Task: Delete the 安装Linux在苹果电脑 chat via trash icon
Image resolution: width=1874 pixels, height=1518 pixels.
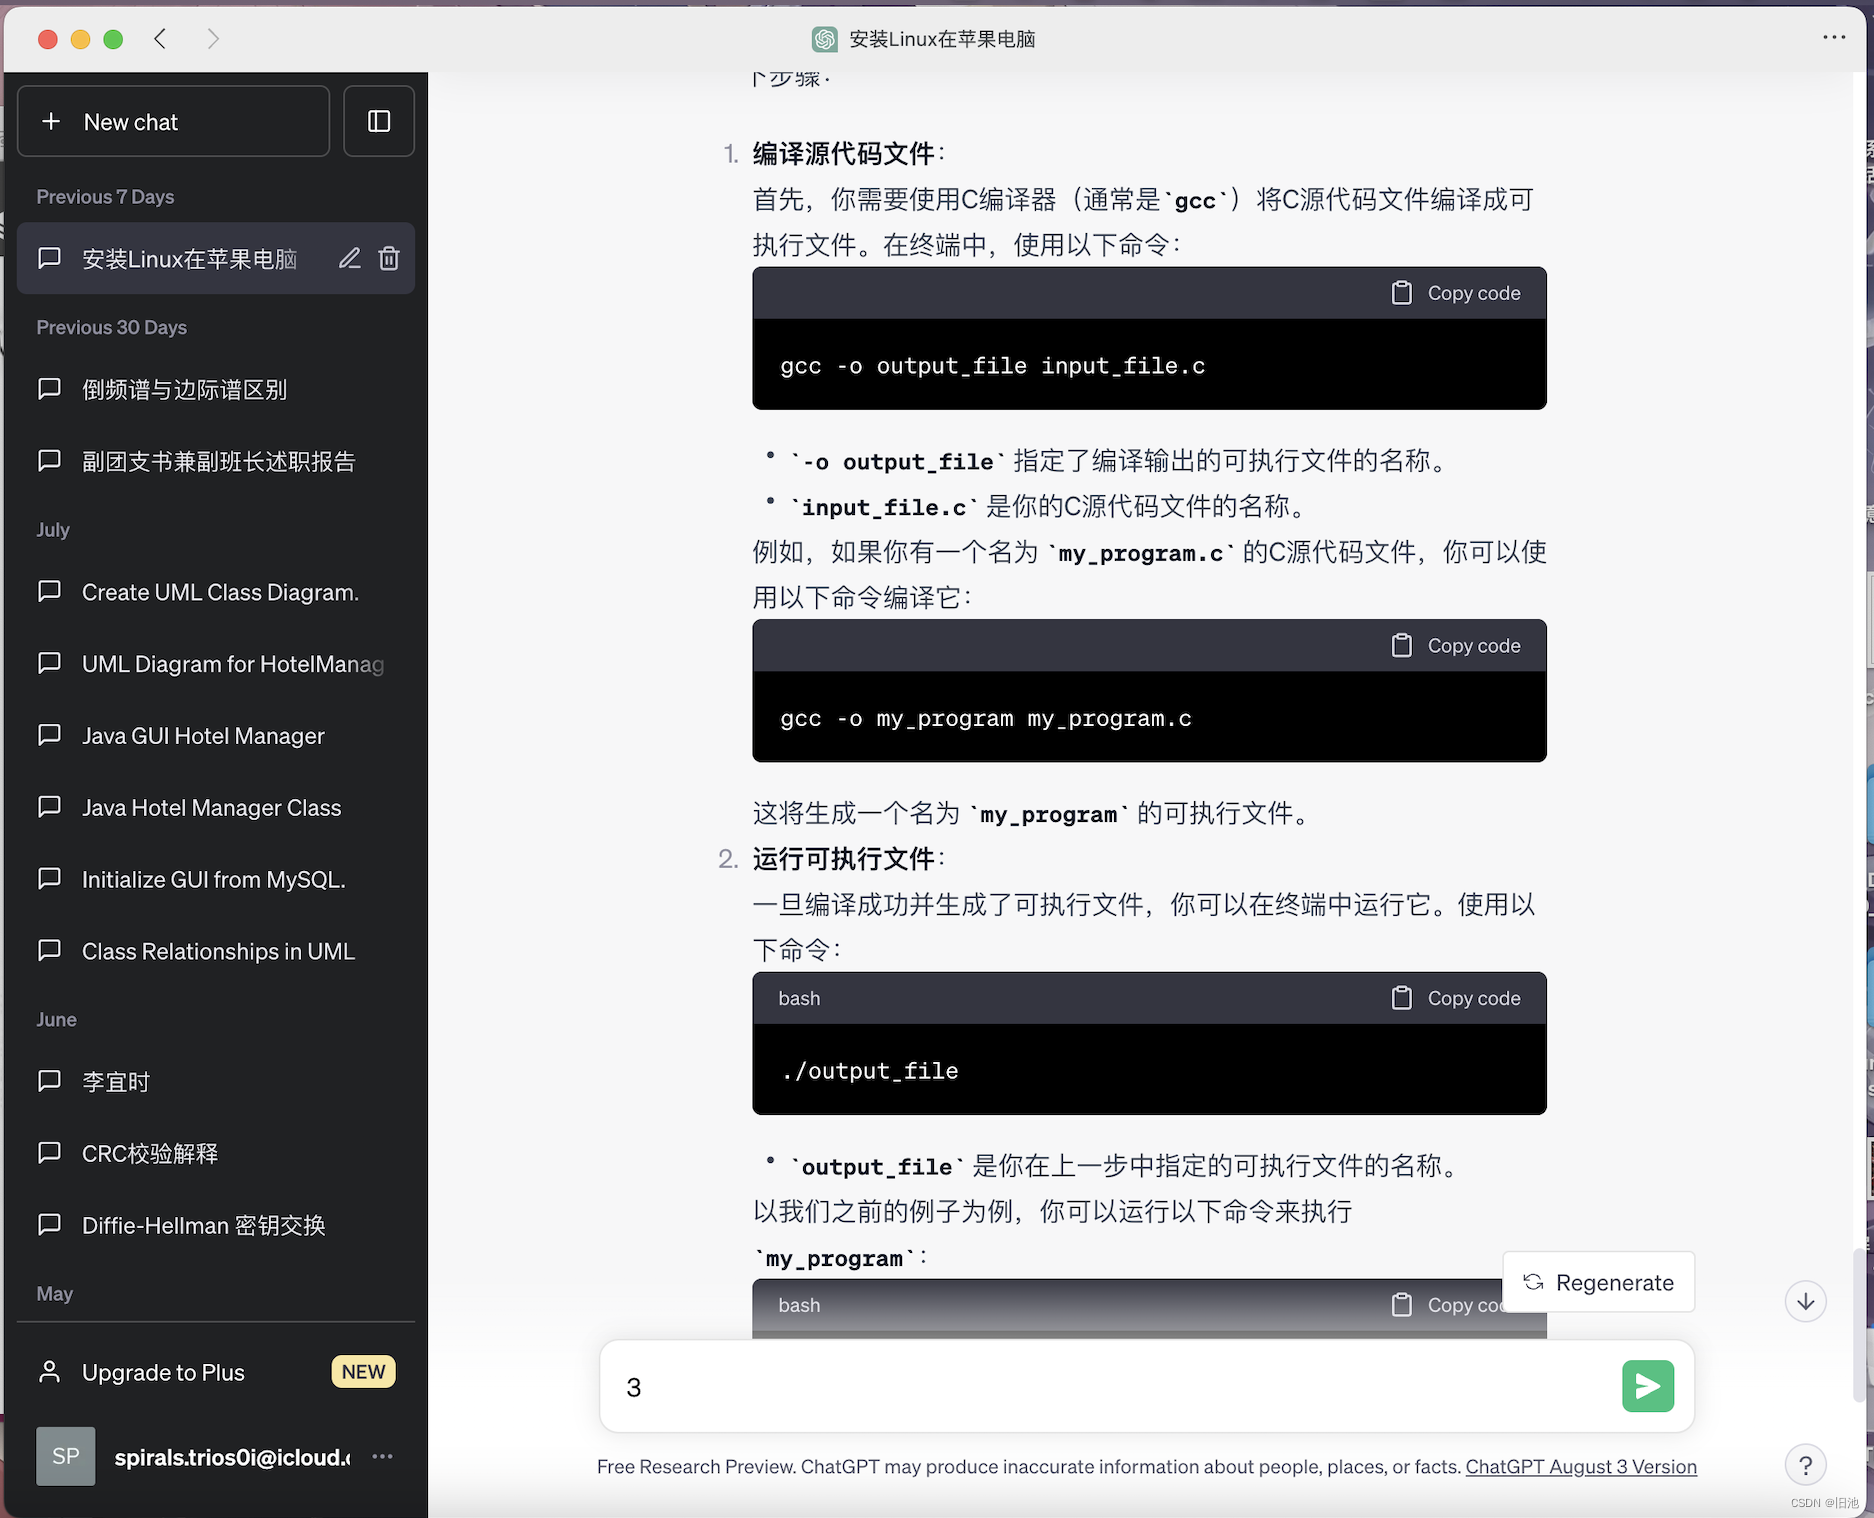Action: click(389, 258)
